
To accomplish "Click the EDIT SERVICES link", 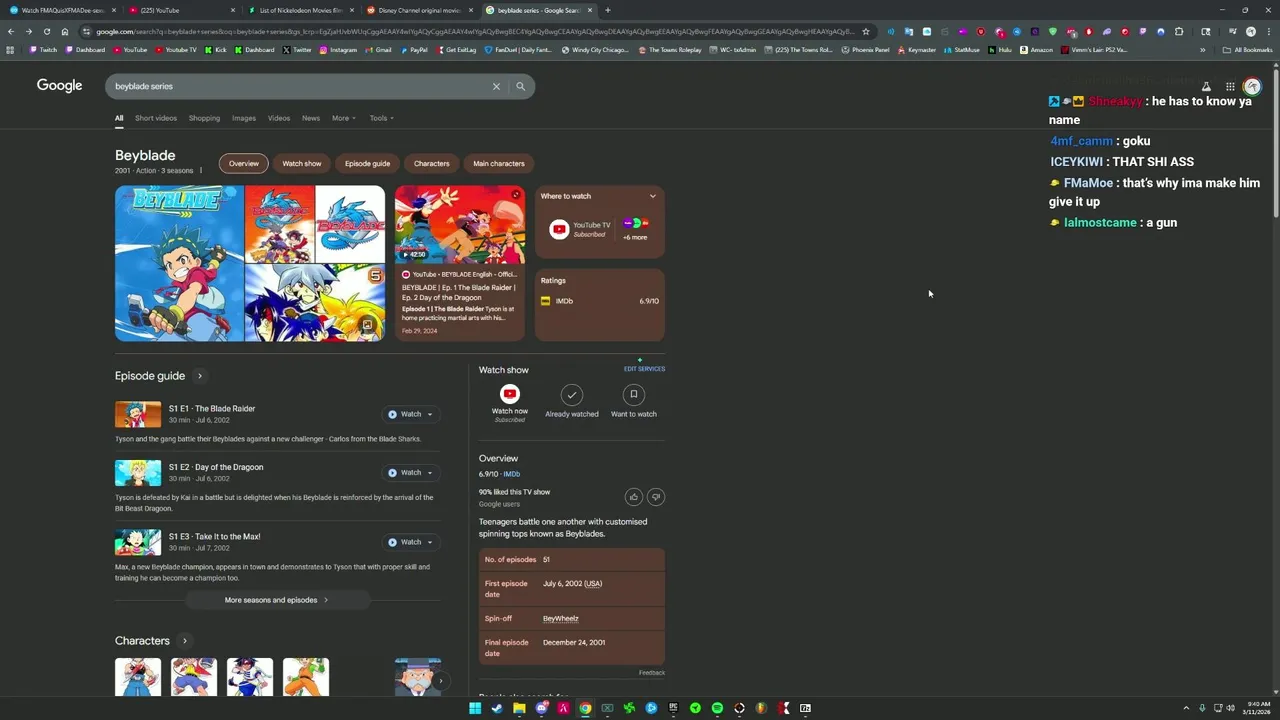I will (x=644, y=369).
